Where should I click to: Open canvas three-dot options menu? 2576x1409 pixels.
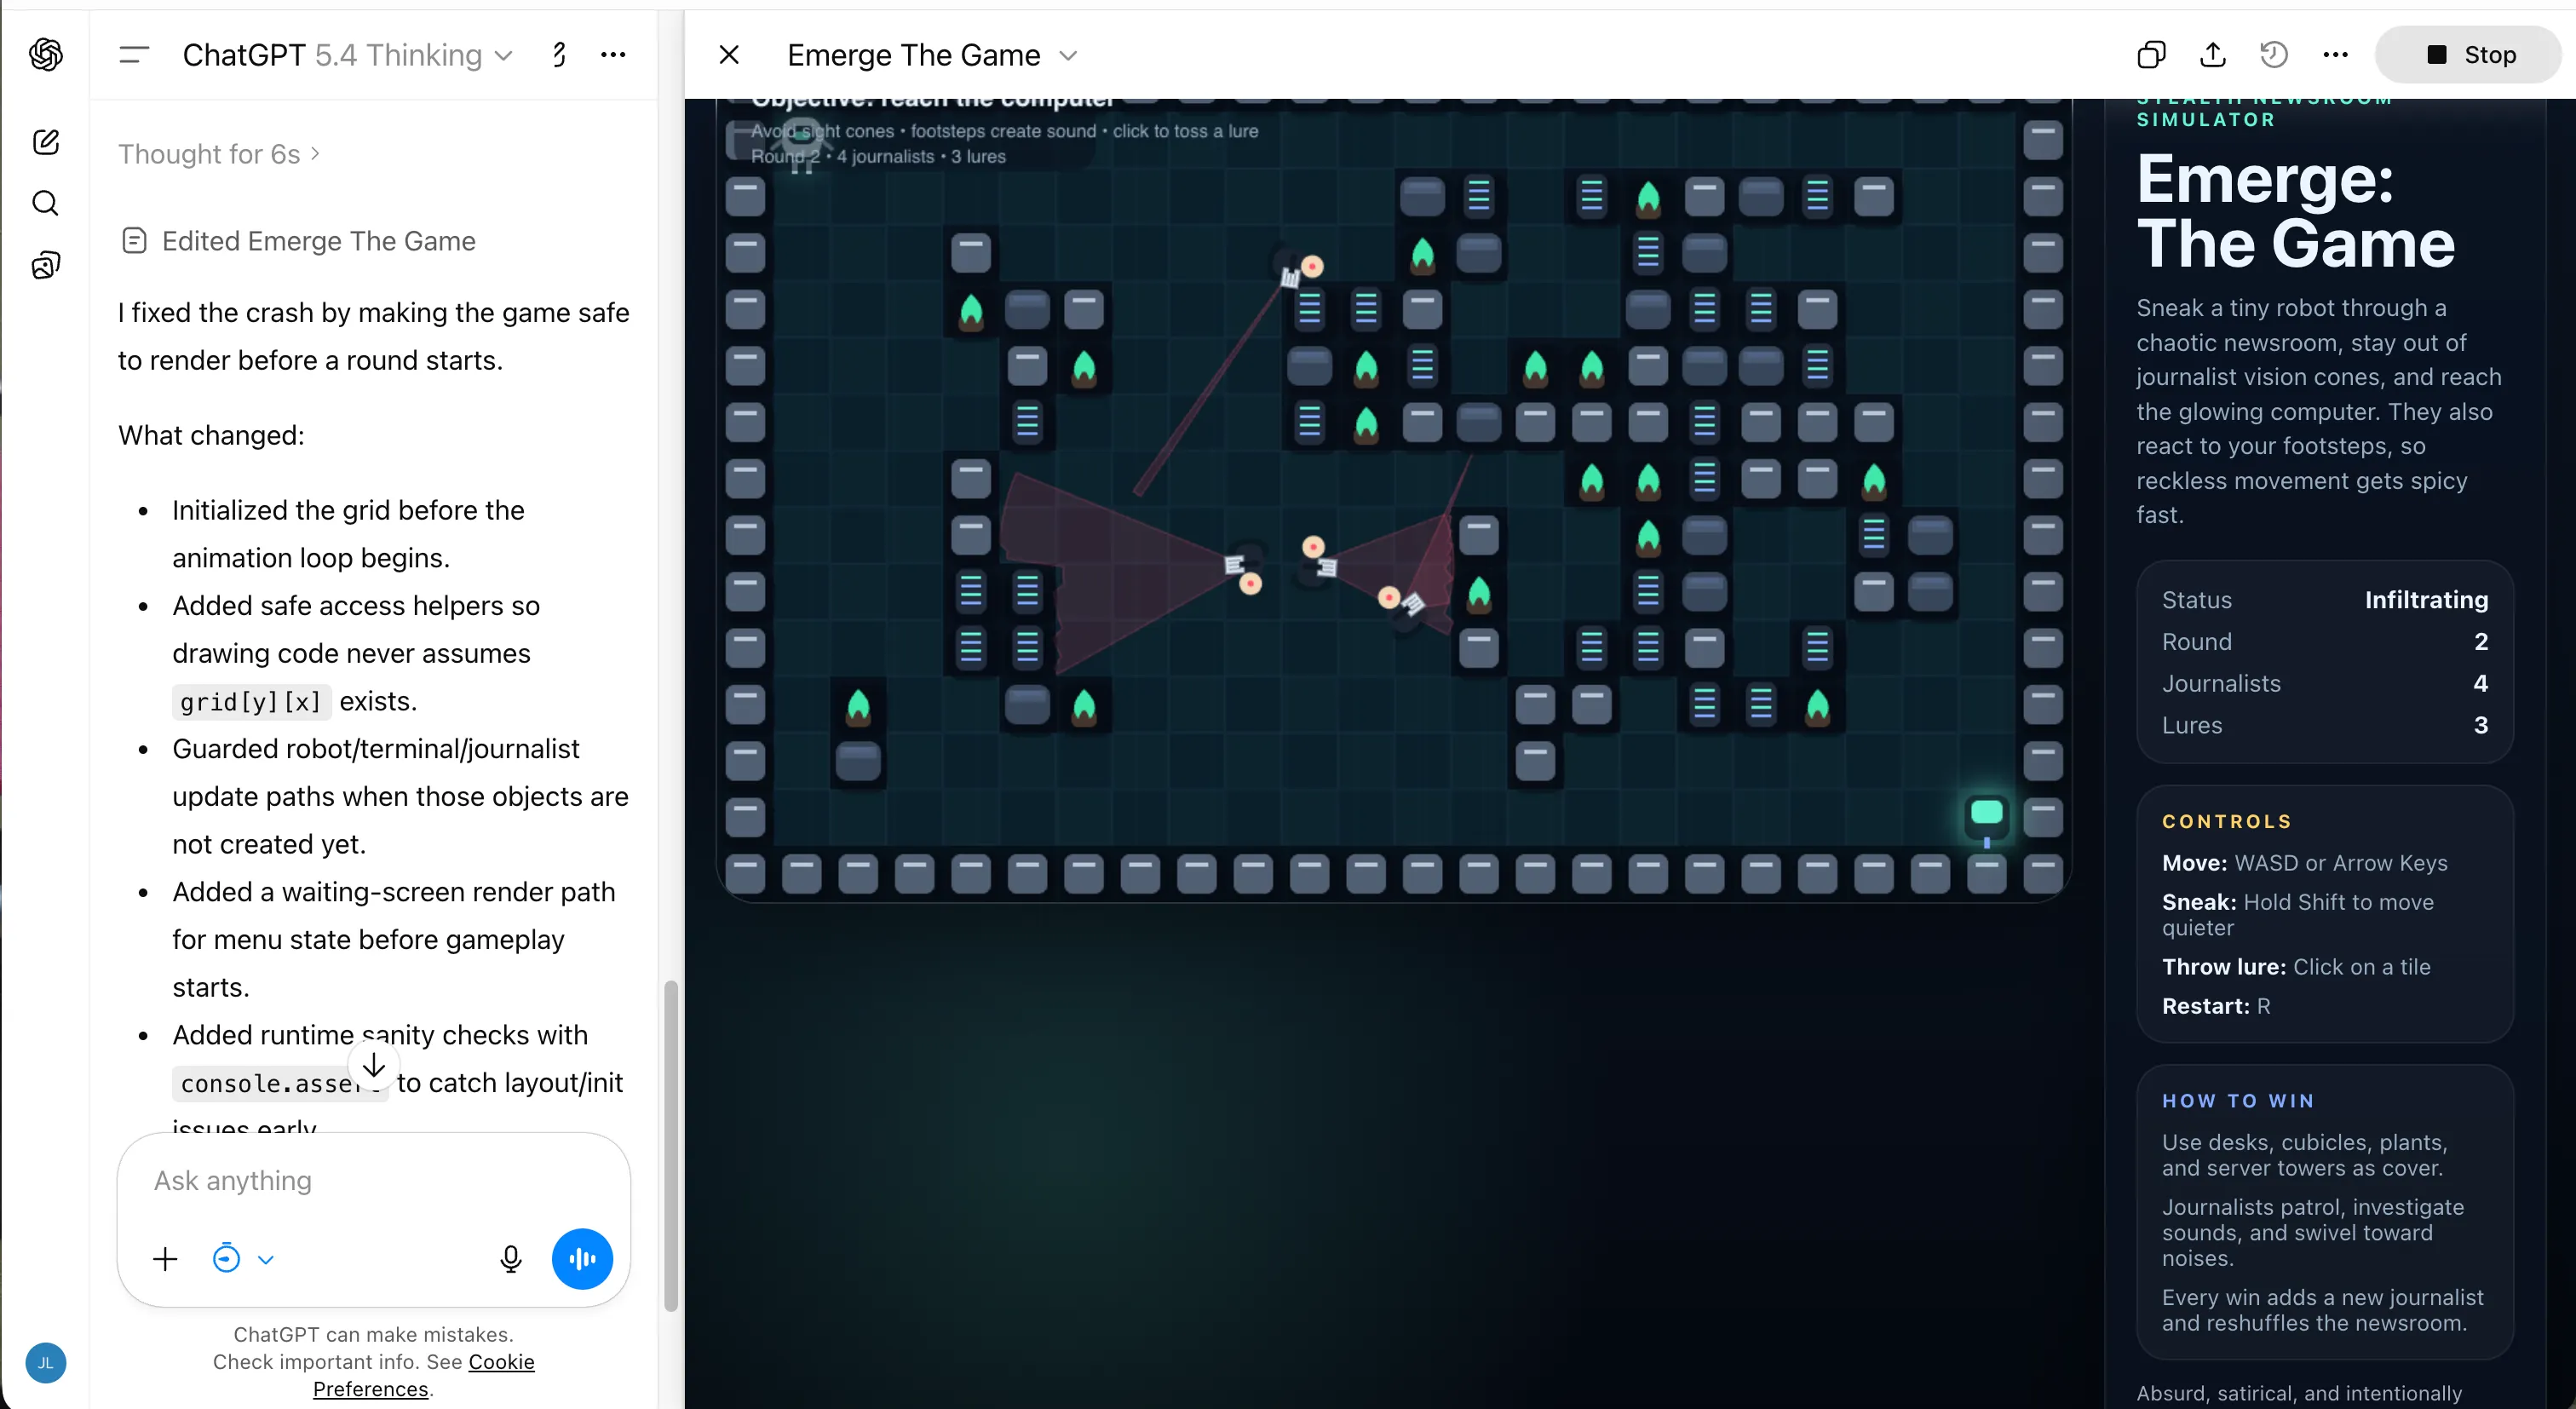2335,55
